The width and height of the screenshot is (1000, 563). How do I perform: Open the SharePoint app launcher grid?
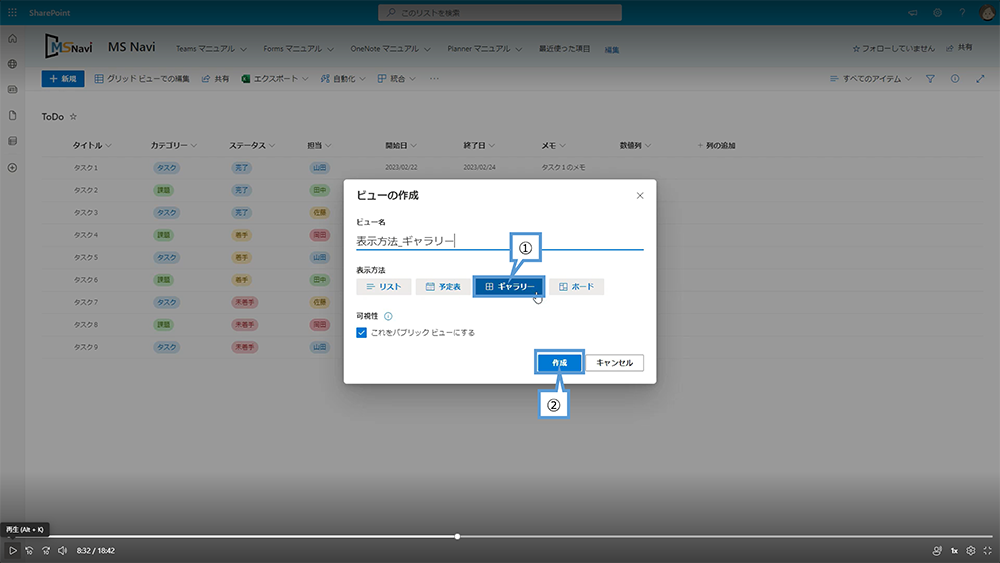point(12,13)
